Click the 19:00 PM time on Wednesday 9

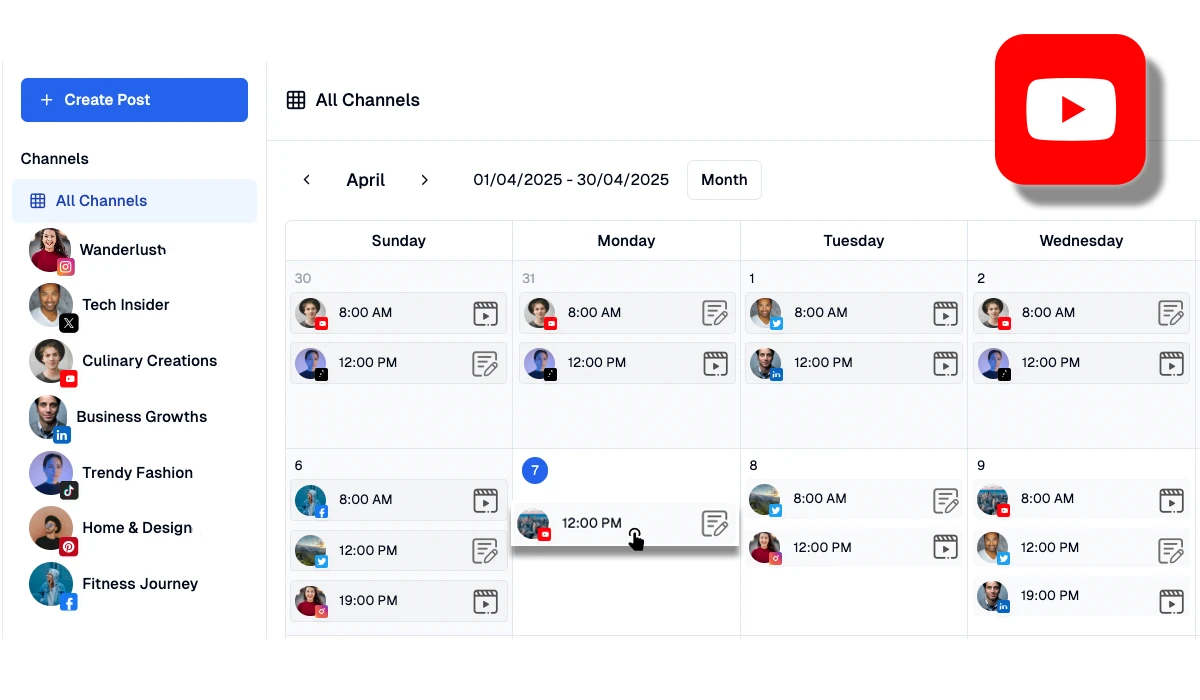pos(1050,596)
